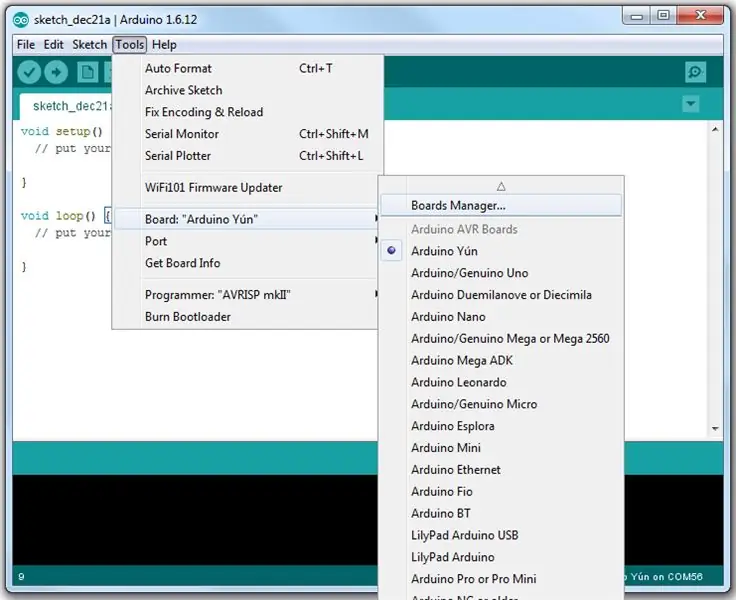Select Arduino/Genuino Micro board
The height and width of the screenshot is (600, 736).
pos(501,404)
